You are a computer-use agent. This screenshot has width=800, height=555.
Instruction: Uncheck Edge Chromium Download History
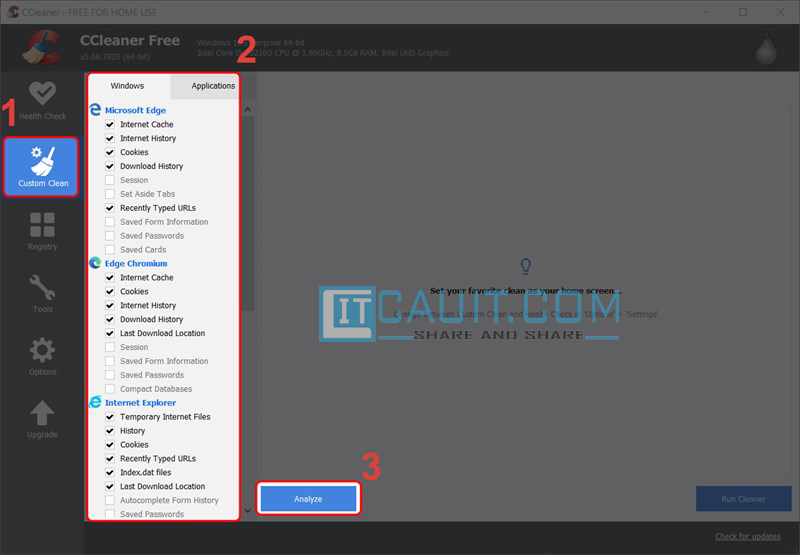pyautogui.click(x=110, y=319)
